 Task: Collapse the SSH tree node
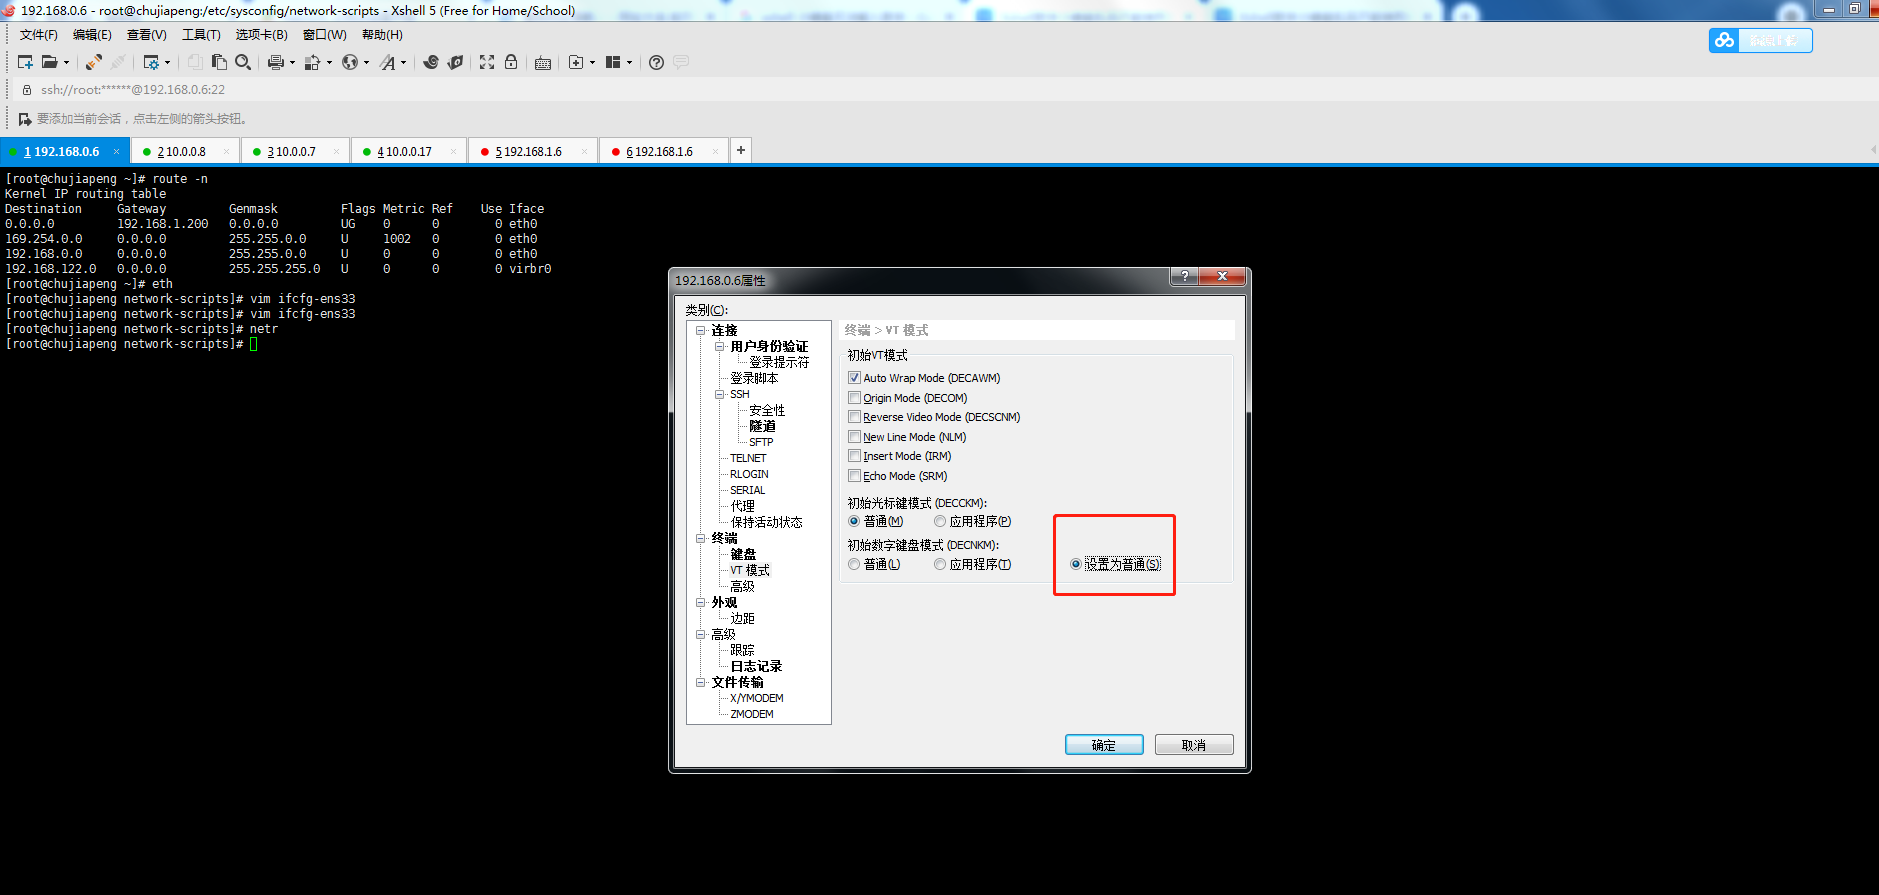[719, 394]
